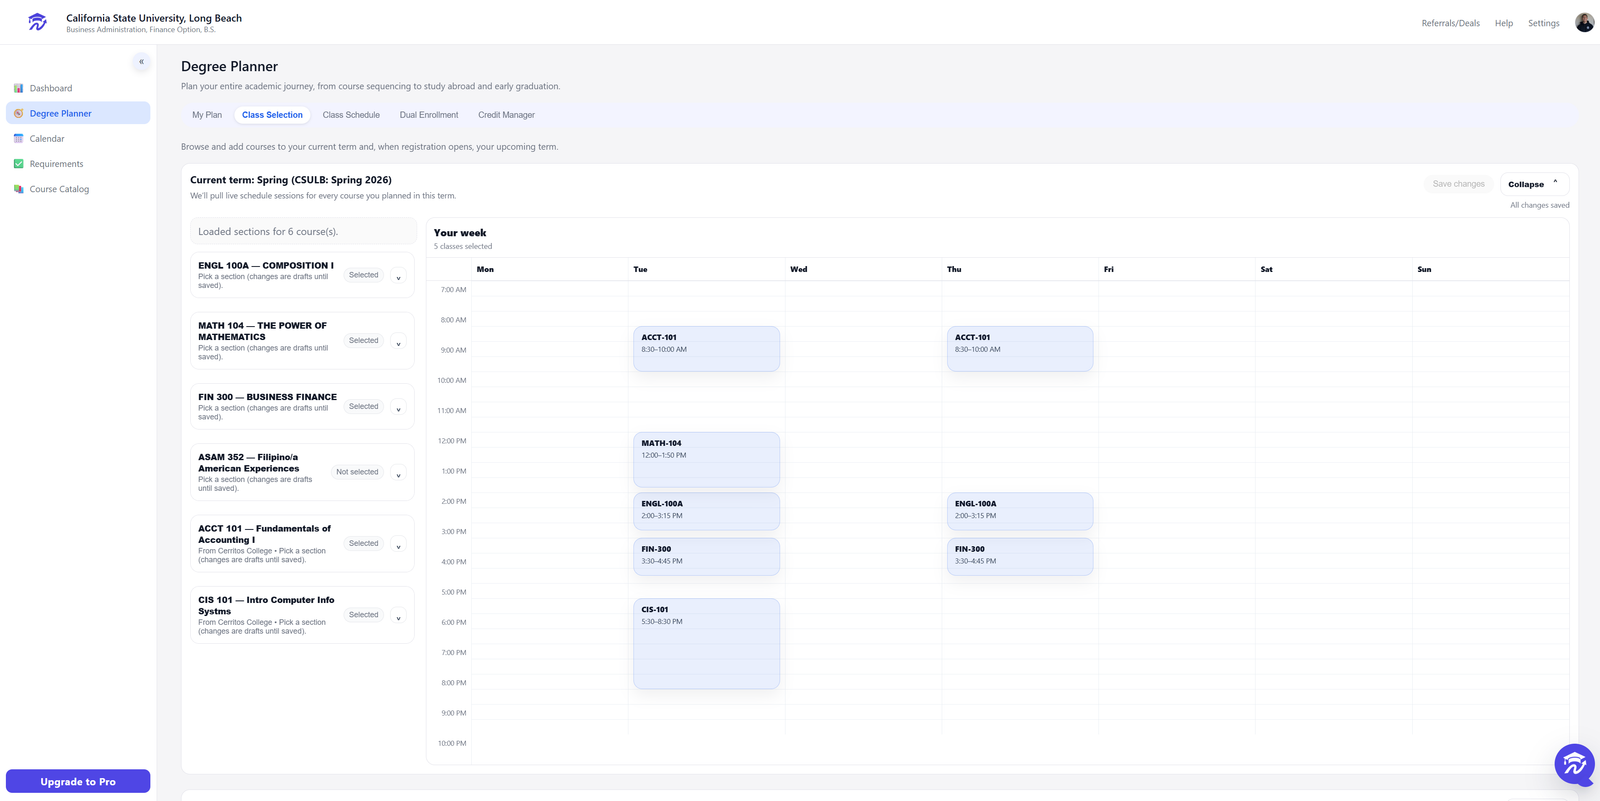The image size is (1600, 801).
Task: Collapse the sidebar with double-chevron icon
Action: click(141, 62)
